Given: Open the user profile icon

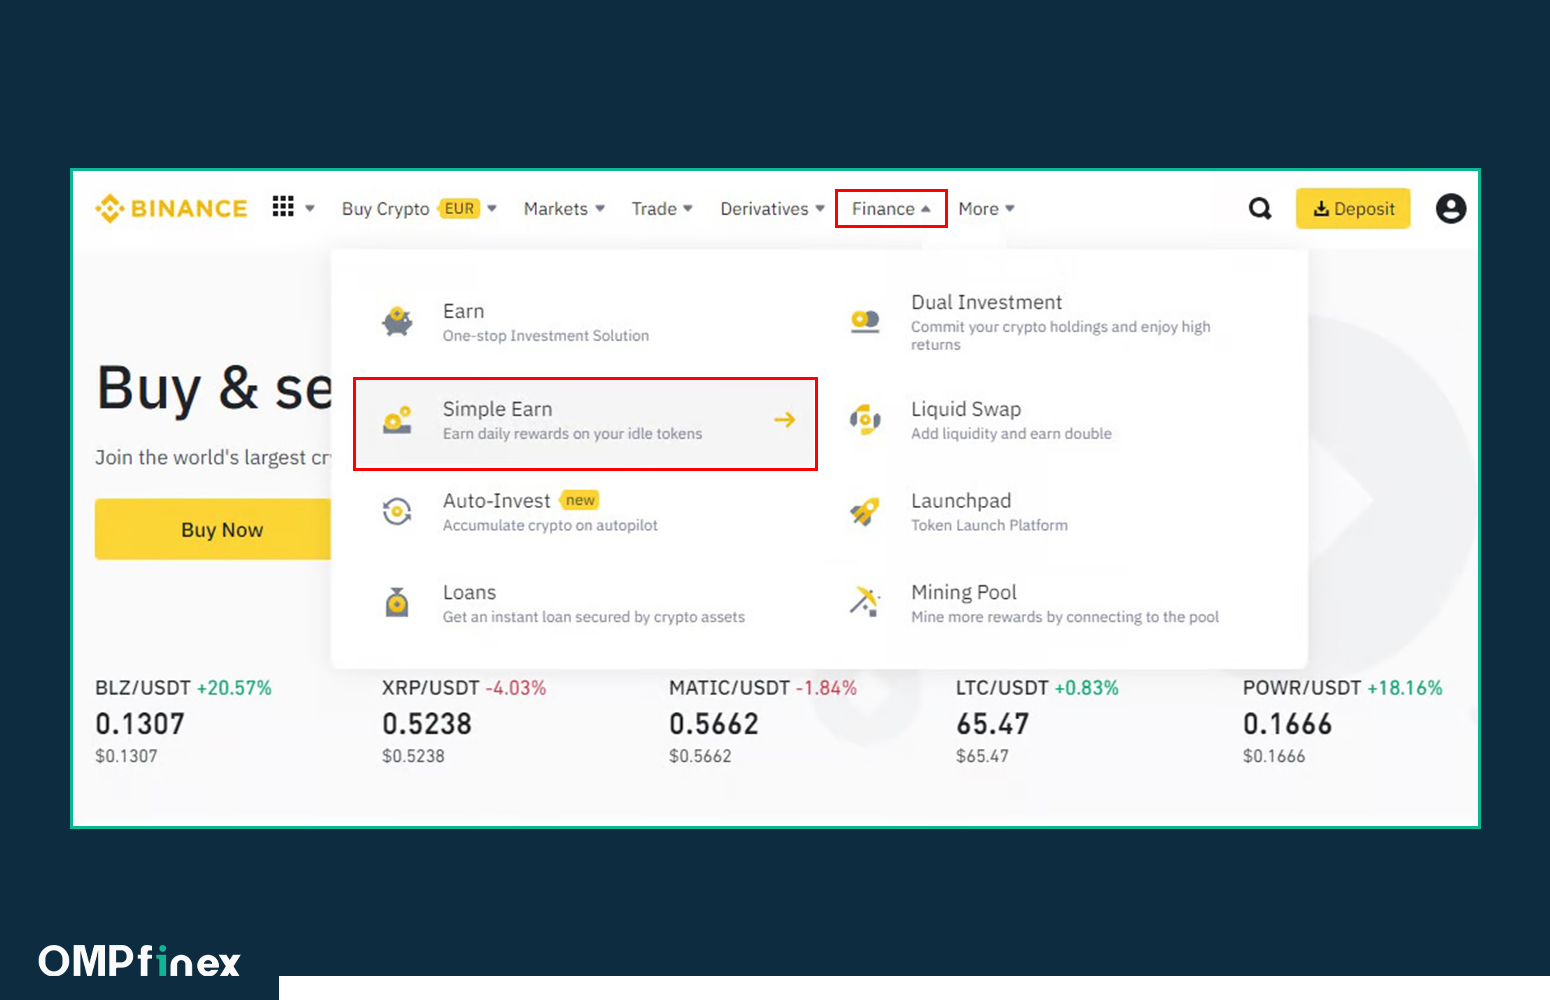Looking at the screenshot, I should pos(1451,208).
